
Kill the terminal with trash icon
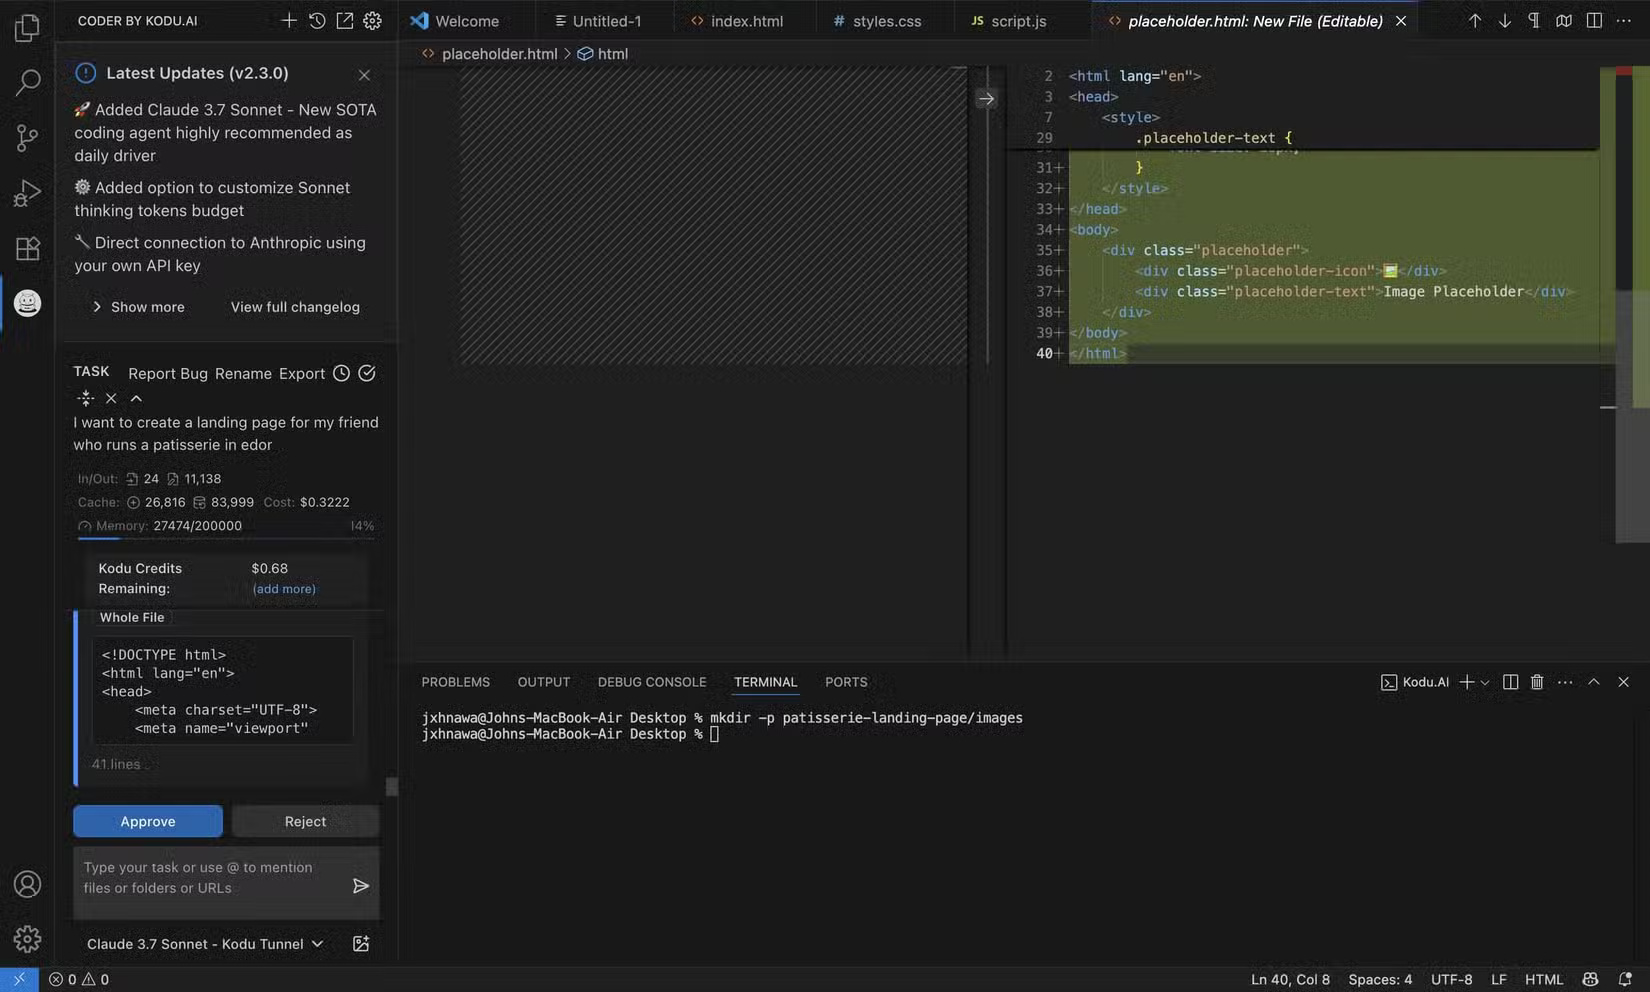click(1537, 682)
